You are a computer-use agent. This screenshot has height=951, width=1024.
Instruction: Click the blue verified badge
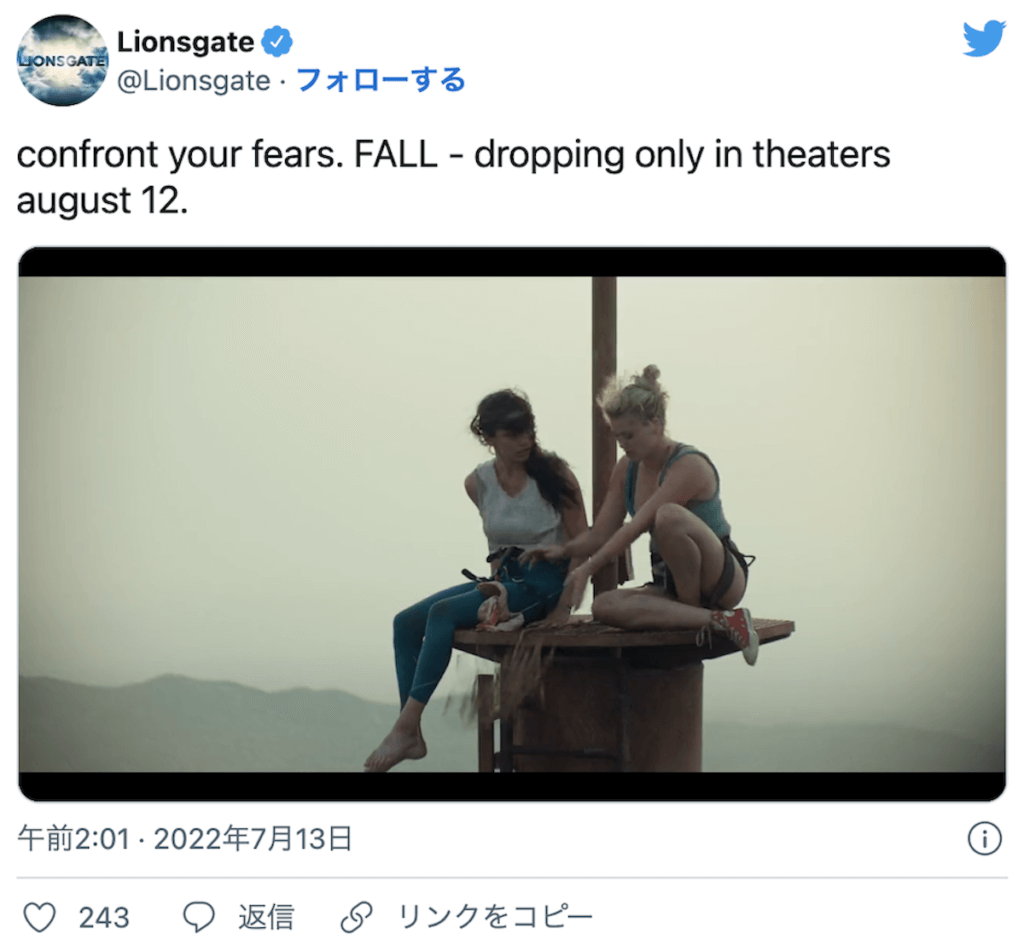[x=277, y=42]
